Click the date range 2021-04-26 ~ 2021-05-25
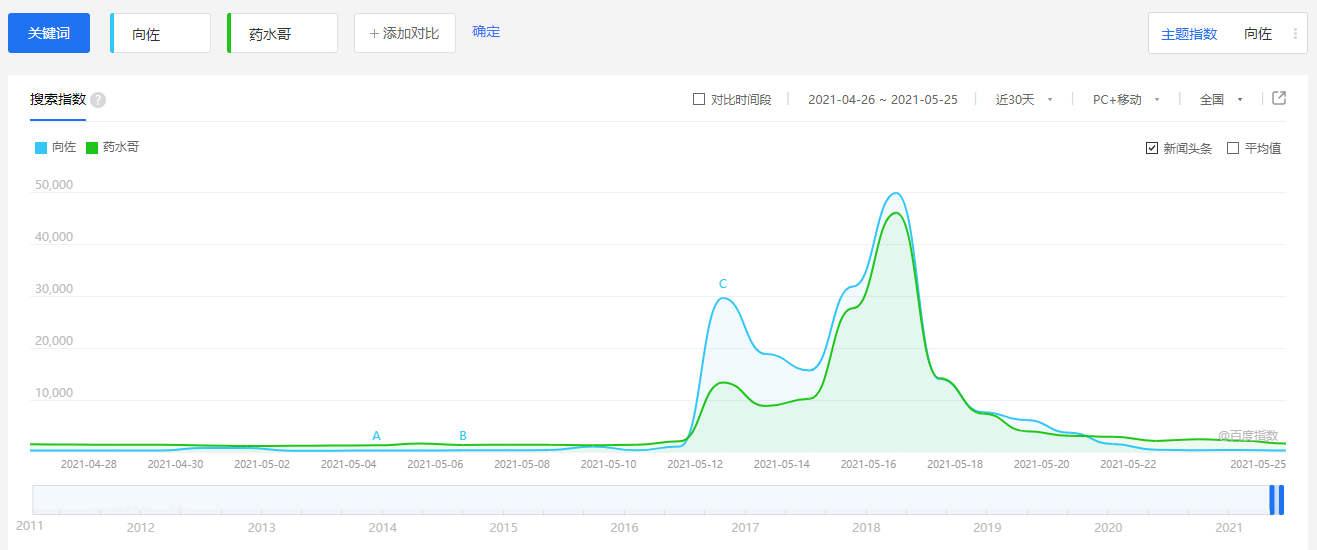1317x550 pixels. point(882,100)
